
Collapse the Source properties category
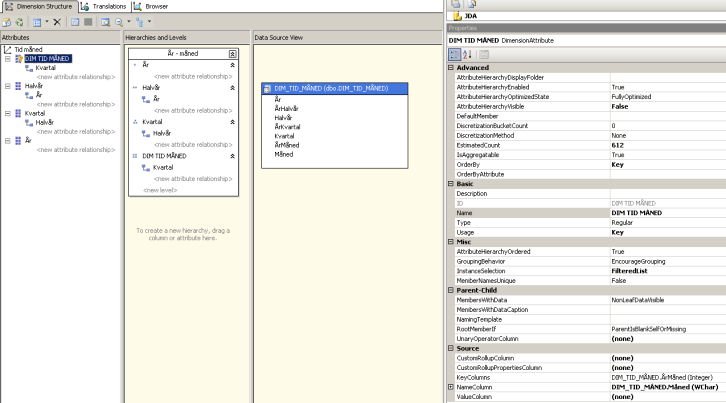coord(451,348)
